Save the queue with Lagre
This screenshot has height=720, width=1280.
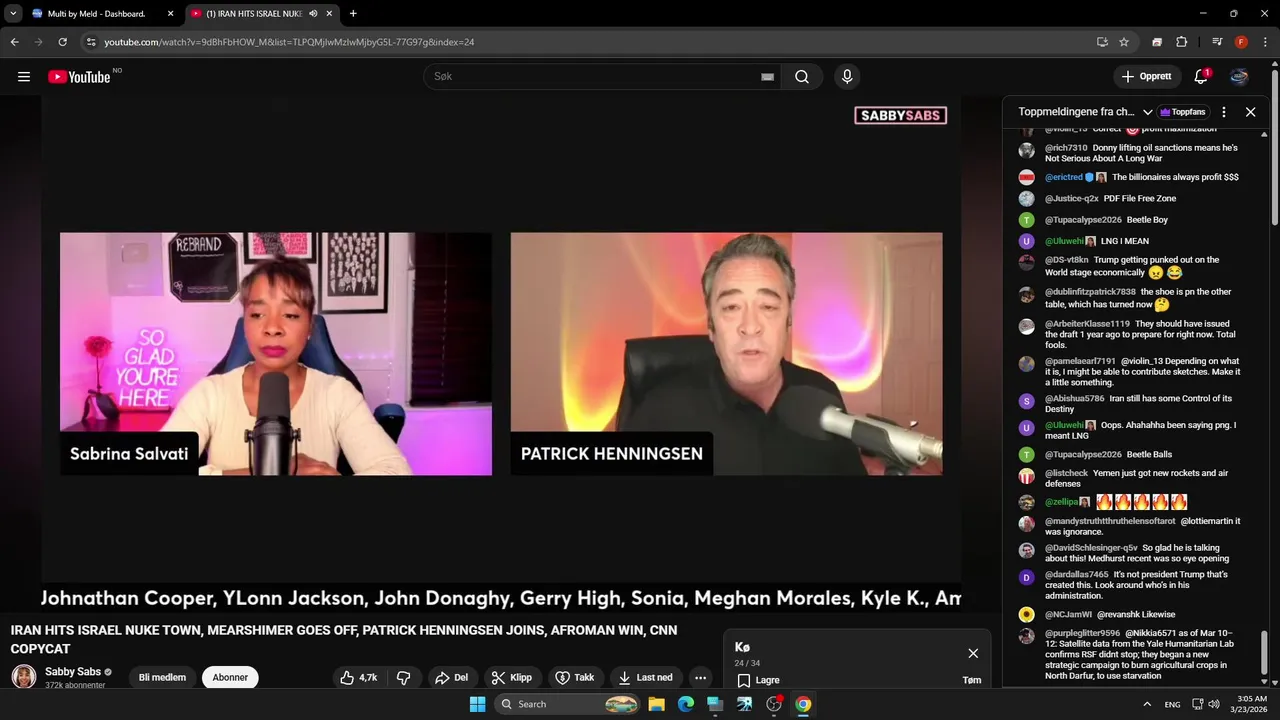pos(758,680)
